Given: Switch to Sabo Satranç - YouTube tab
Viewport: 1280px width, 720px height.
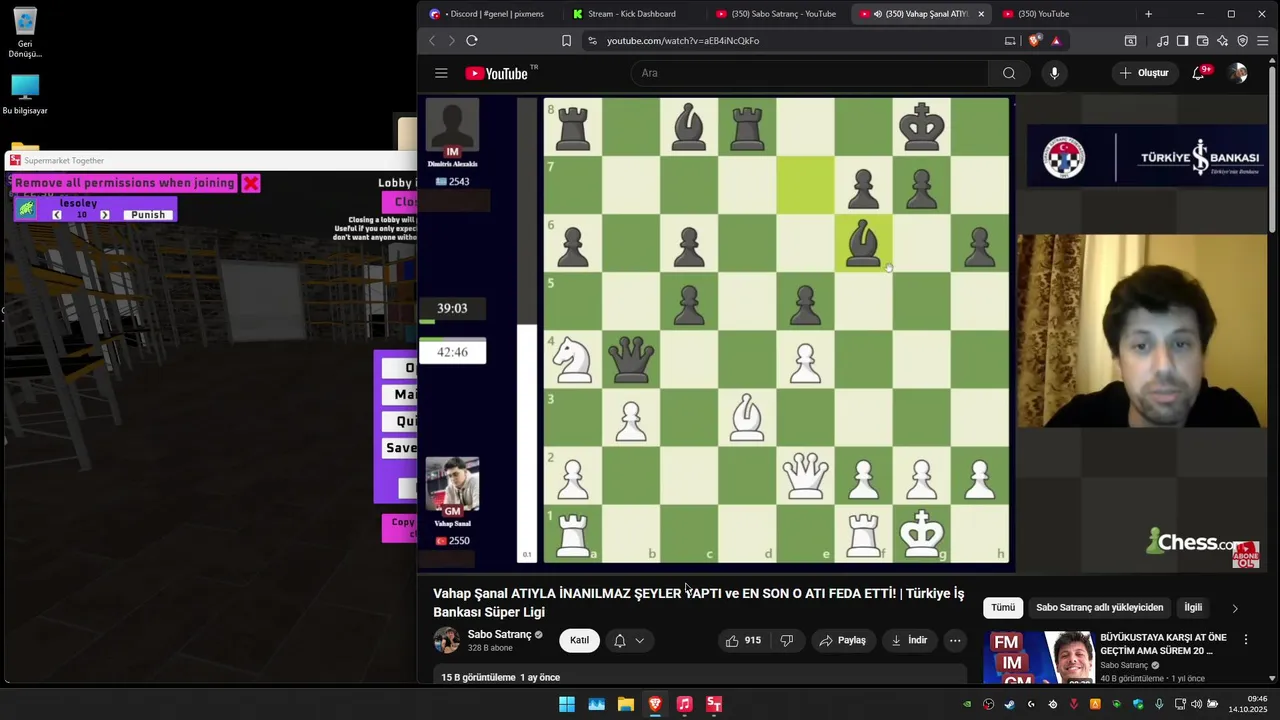Looking at the screenshot, I should pyautogui.click(x=776, y=14).
